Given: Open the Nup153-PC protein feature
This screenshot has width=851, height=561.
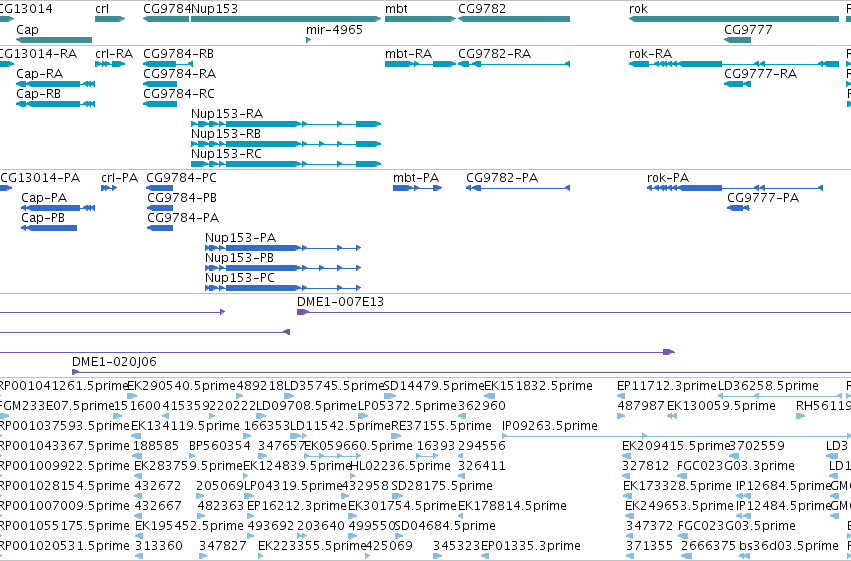Looking at the screenshot, I should coord(283,288).
